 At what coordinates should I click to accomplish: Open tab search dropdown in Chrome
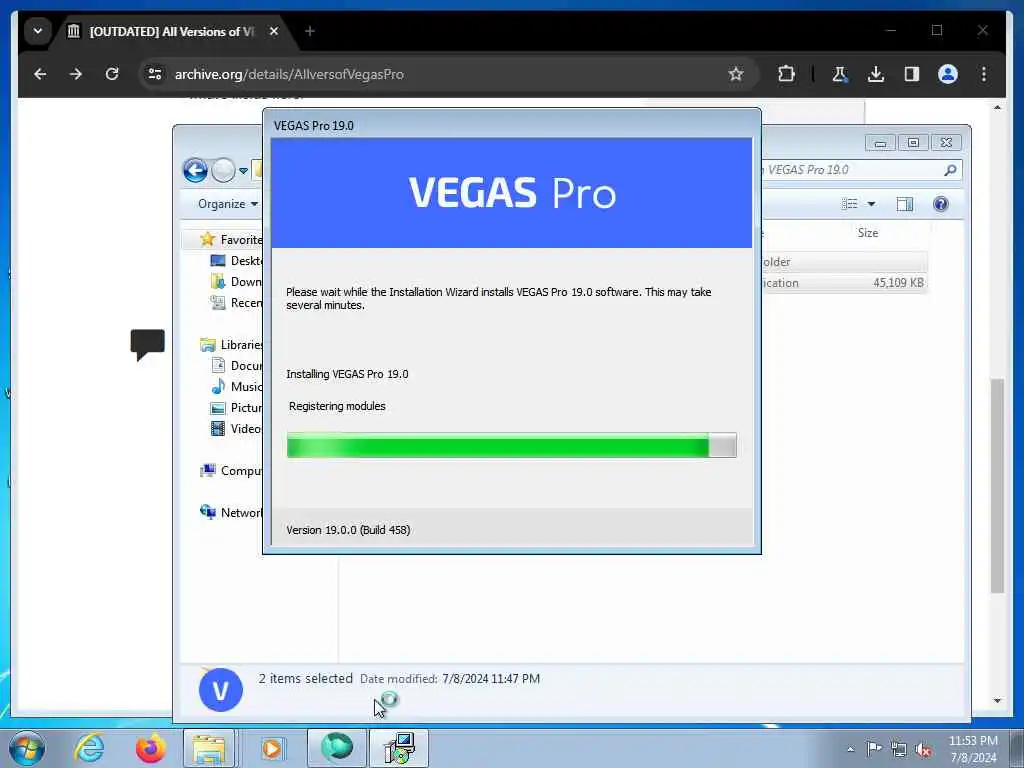point(38,31)
